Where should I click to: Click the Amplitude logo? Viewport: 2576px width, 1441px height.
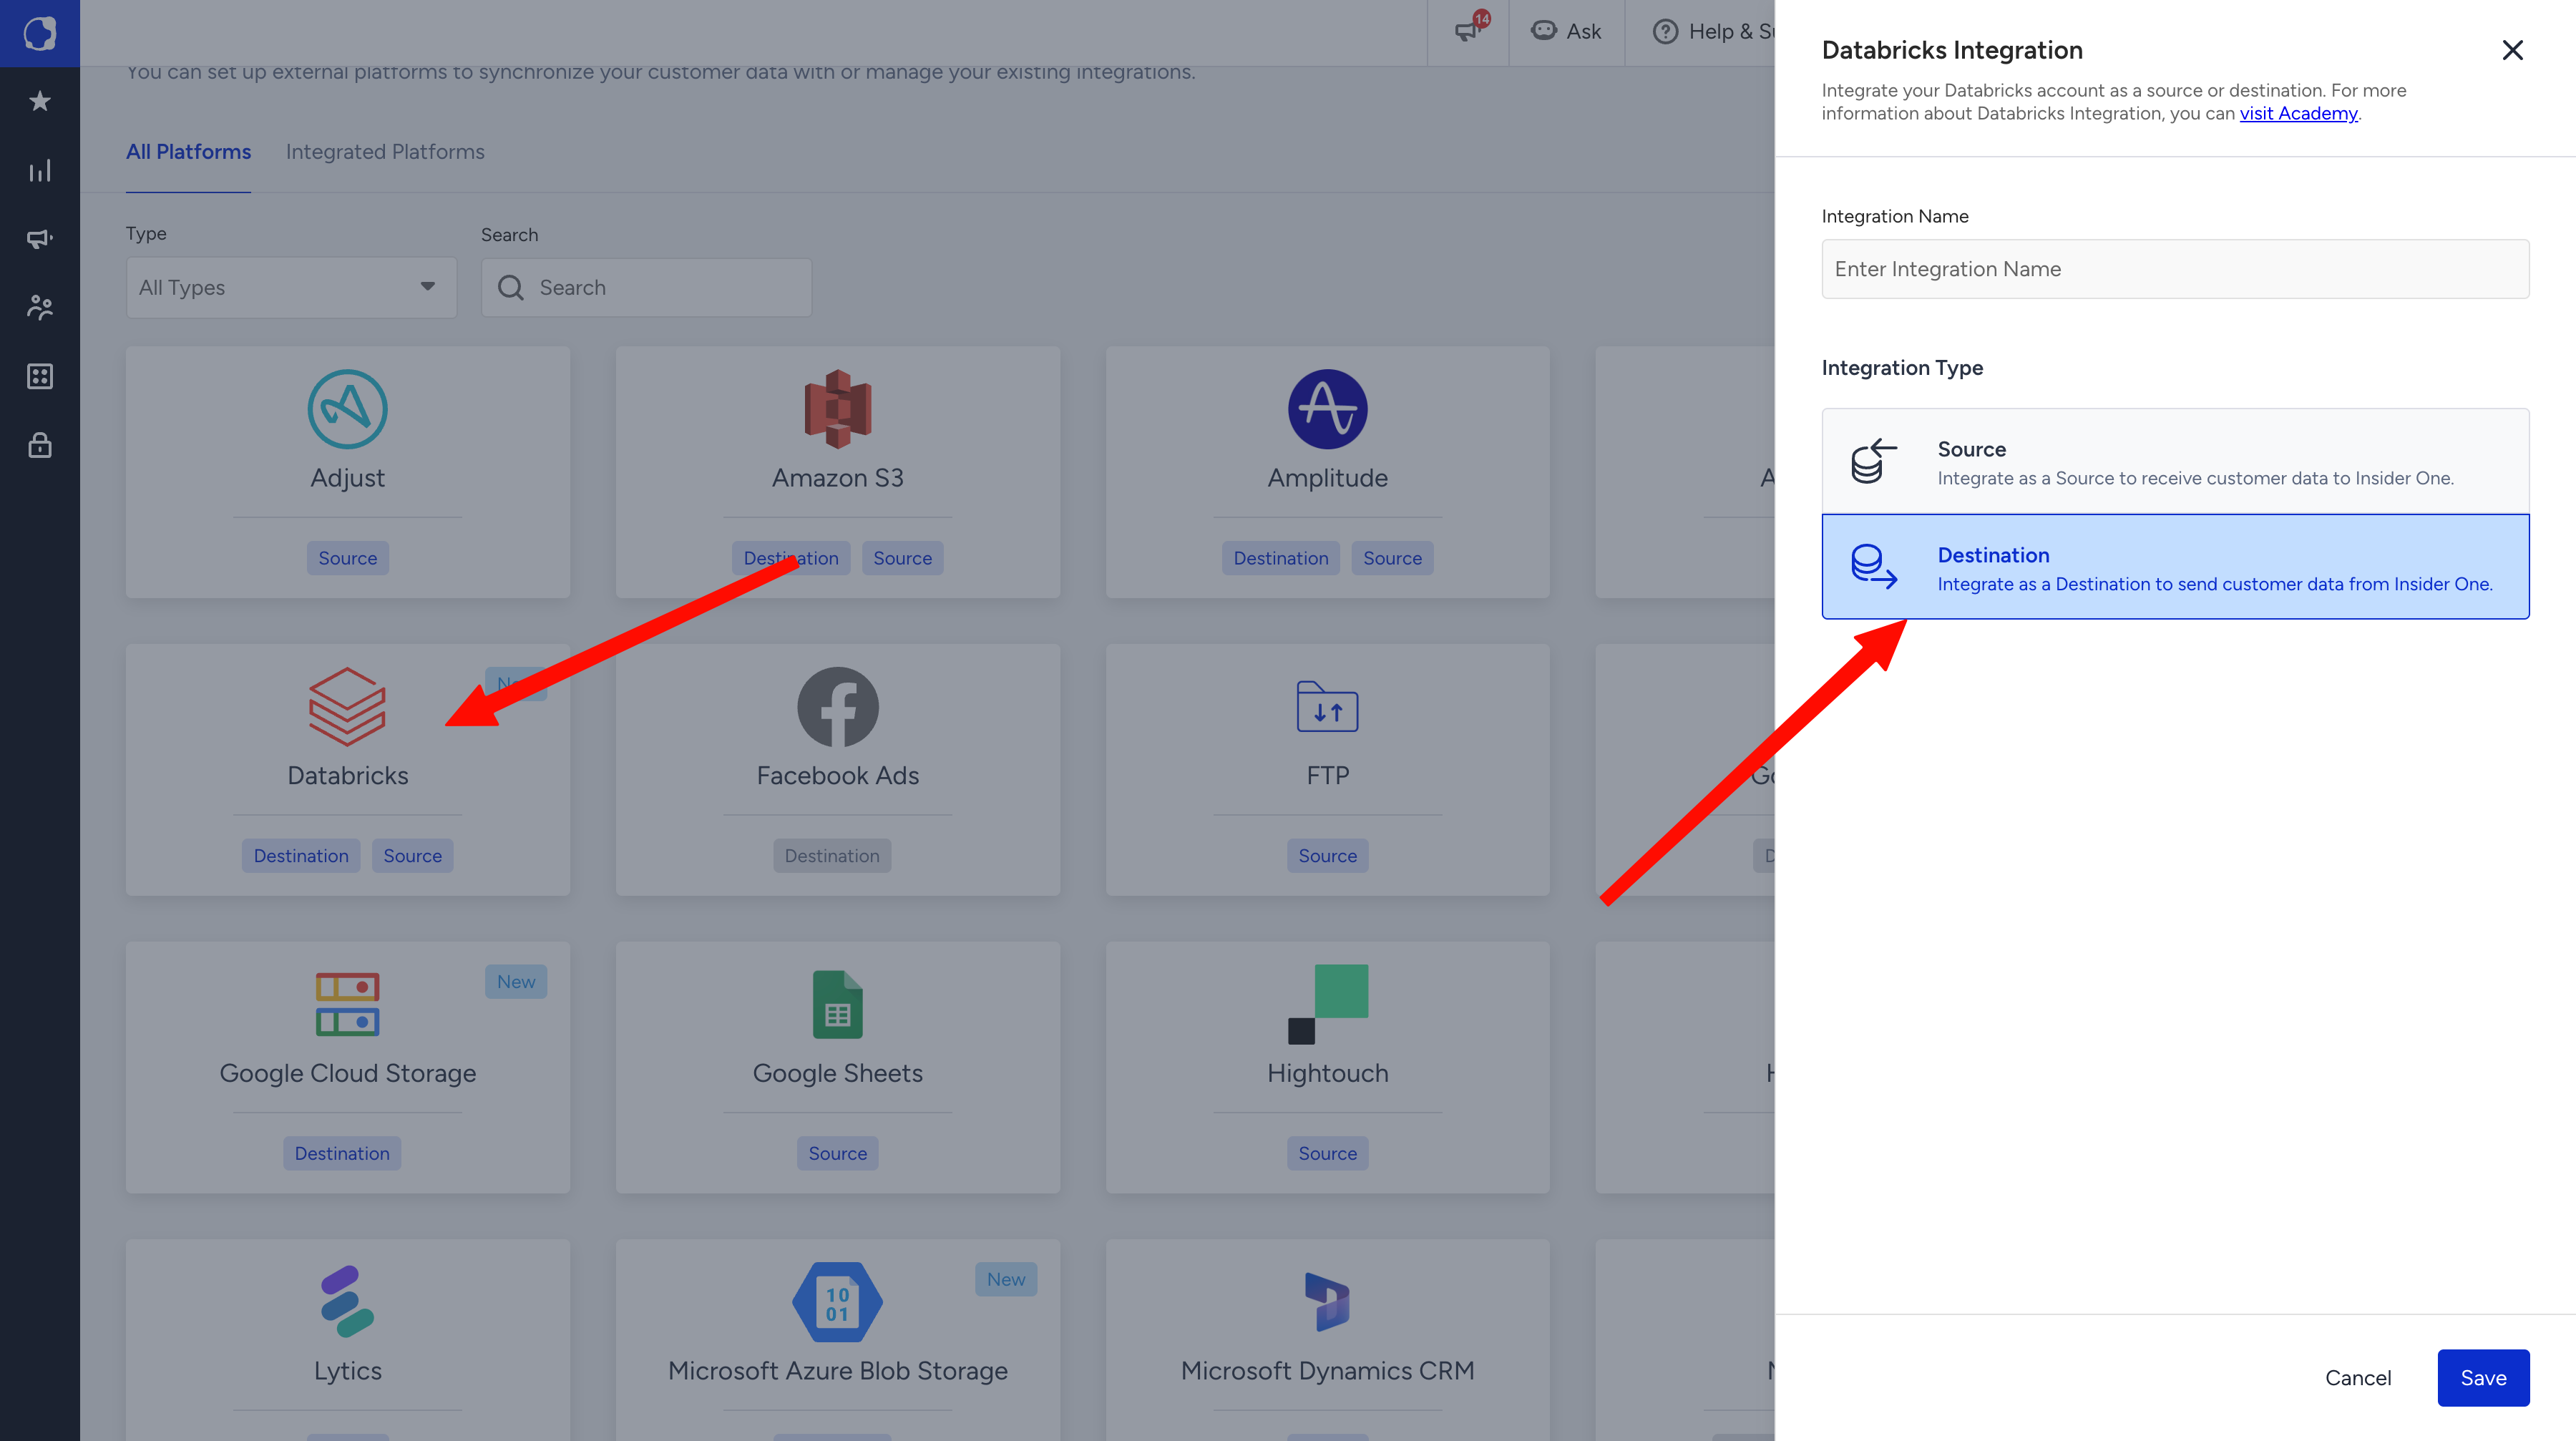coord(1328,409)
